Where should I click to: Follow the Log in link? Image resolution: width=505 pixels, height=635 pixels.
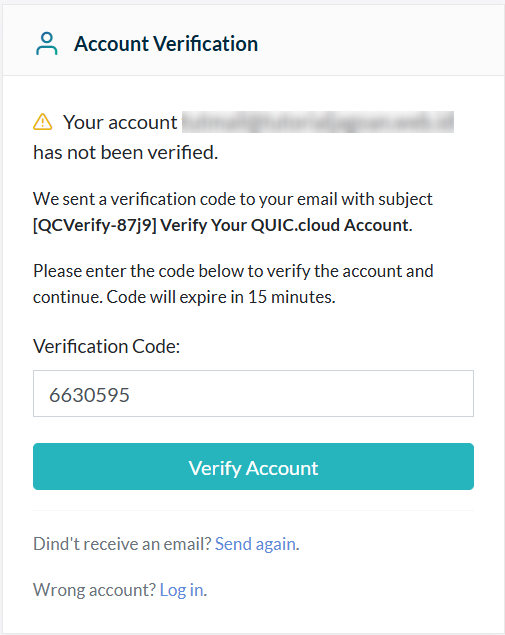point(181,590)
